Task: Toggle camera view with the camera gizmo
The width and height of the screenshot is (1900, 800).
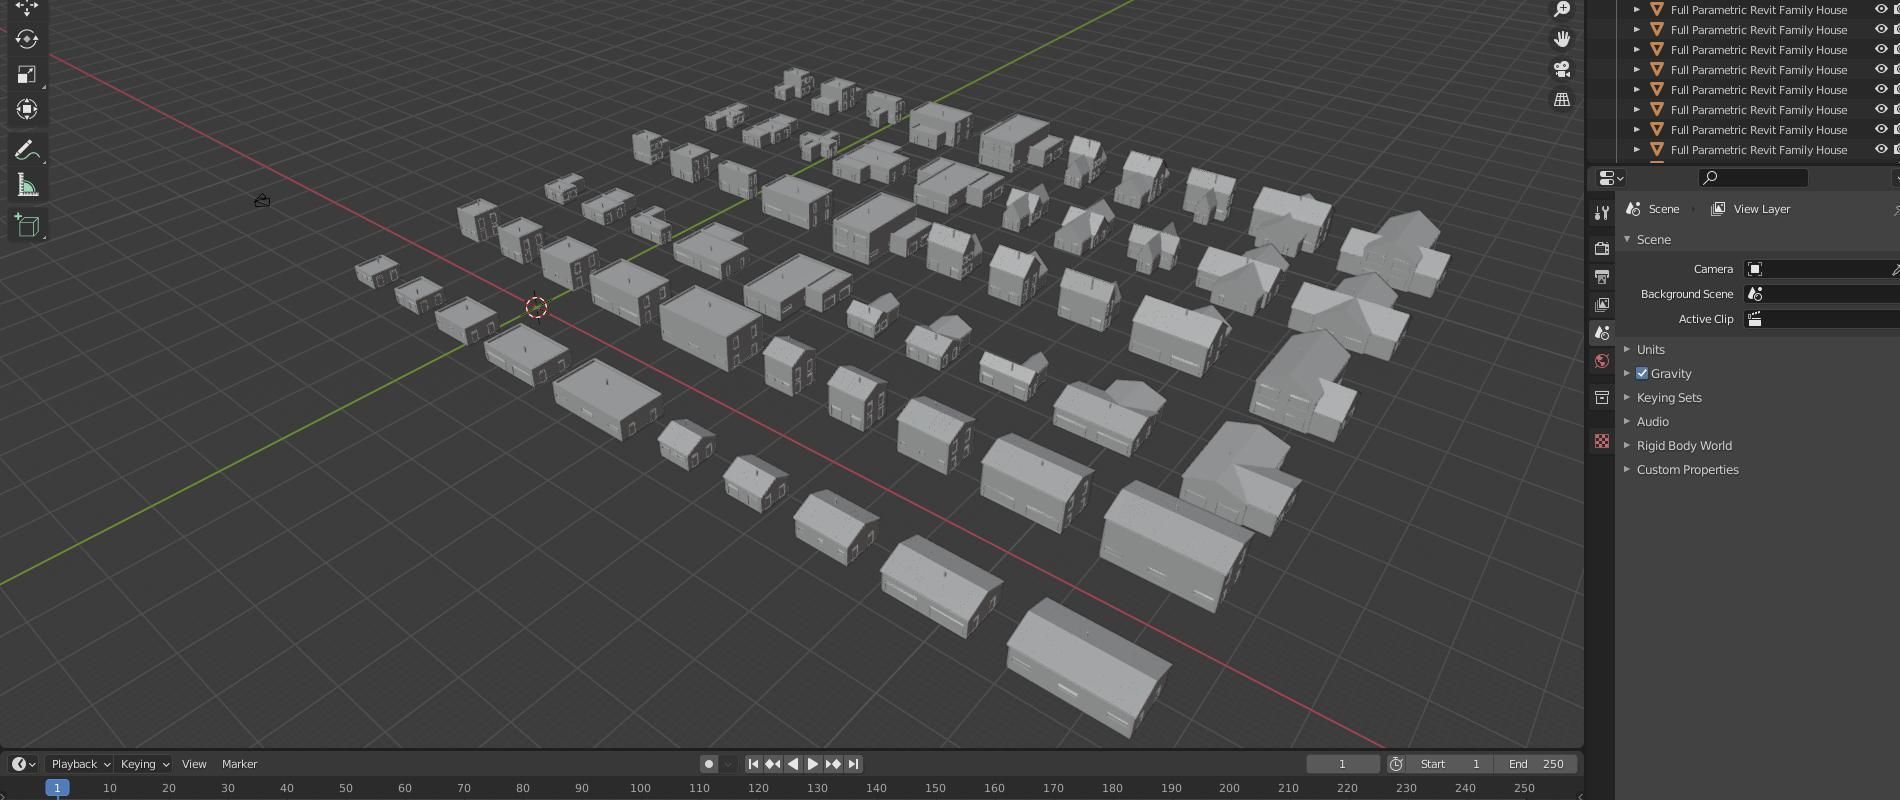Action: pos(1562,69)
